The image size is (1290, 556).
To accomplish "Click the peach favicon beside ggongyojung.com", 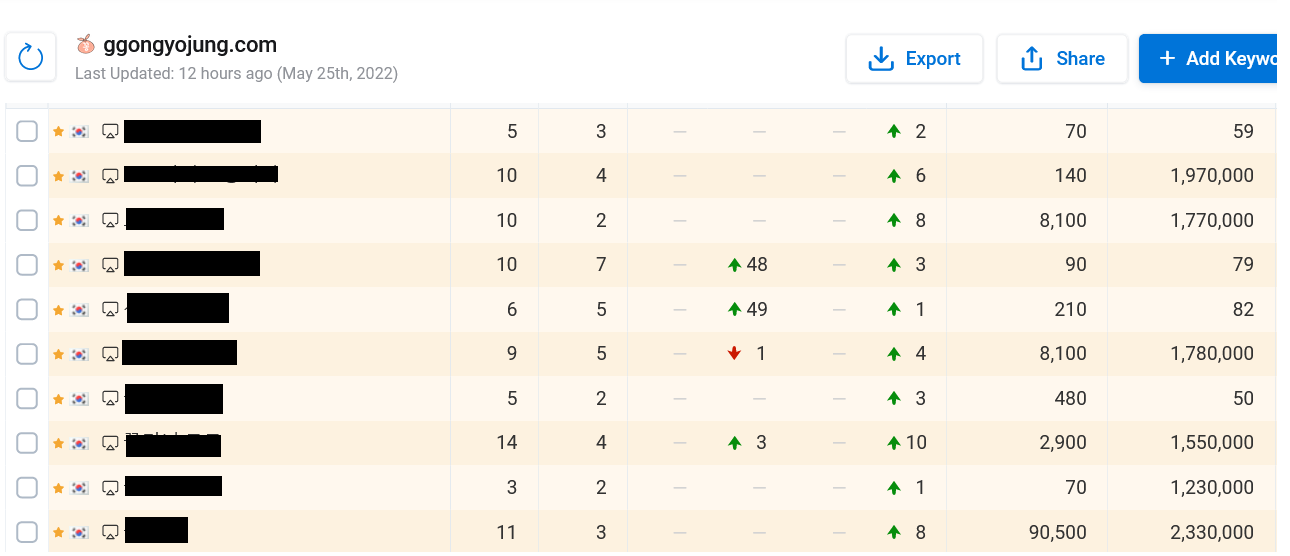I will [86, 45].
